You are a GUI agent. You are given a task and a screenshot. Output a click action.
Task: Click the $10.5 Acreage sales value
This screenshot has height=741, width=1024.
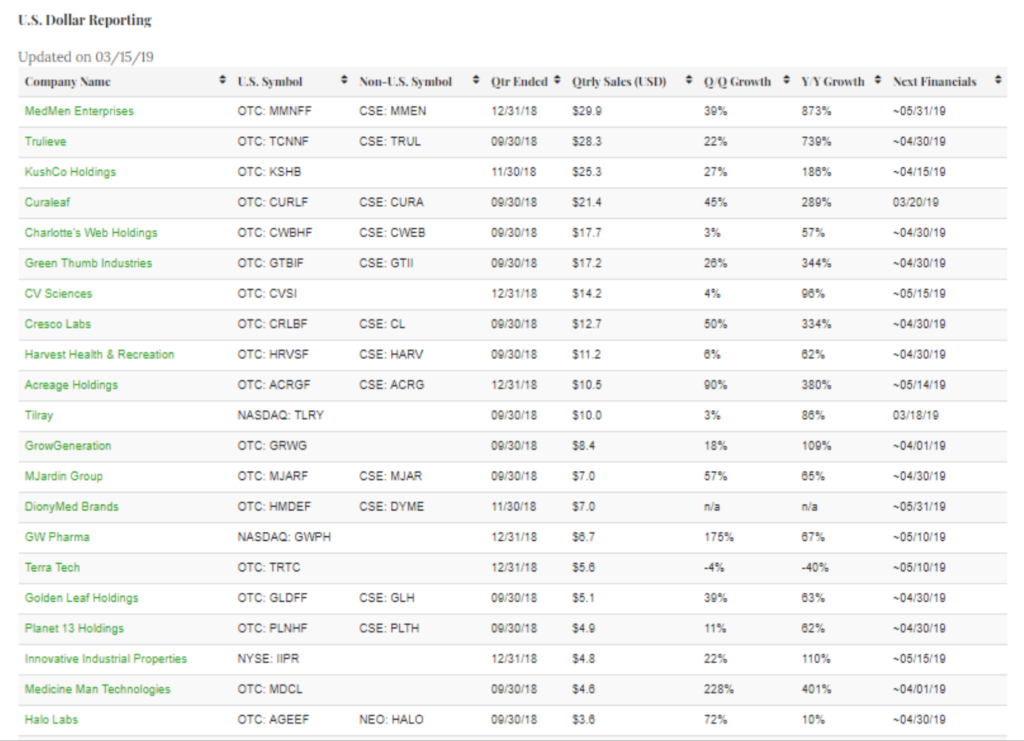point(586,385)
